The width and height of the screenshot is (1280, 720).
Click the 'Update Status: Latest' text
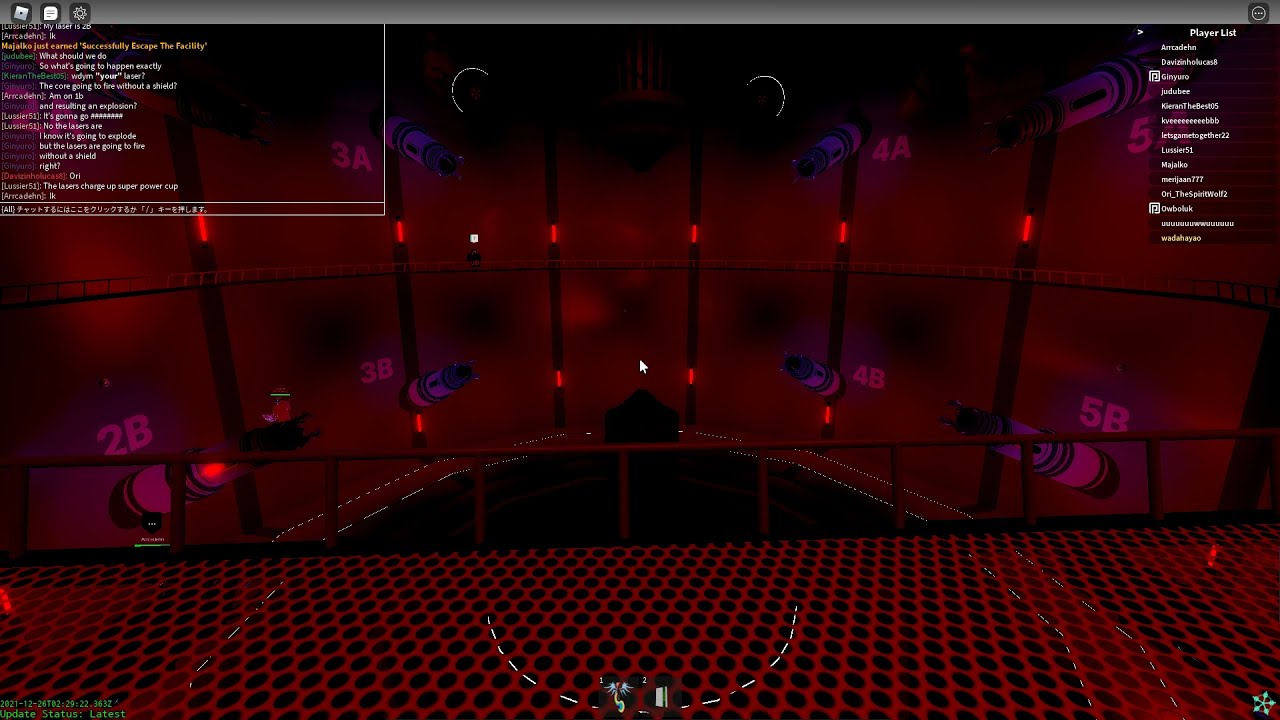(x=63, y=714)
